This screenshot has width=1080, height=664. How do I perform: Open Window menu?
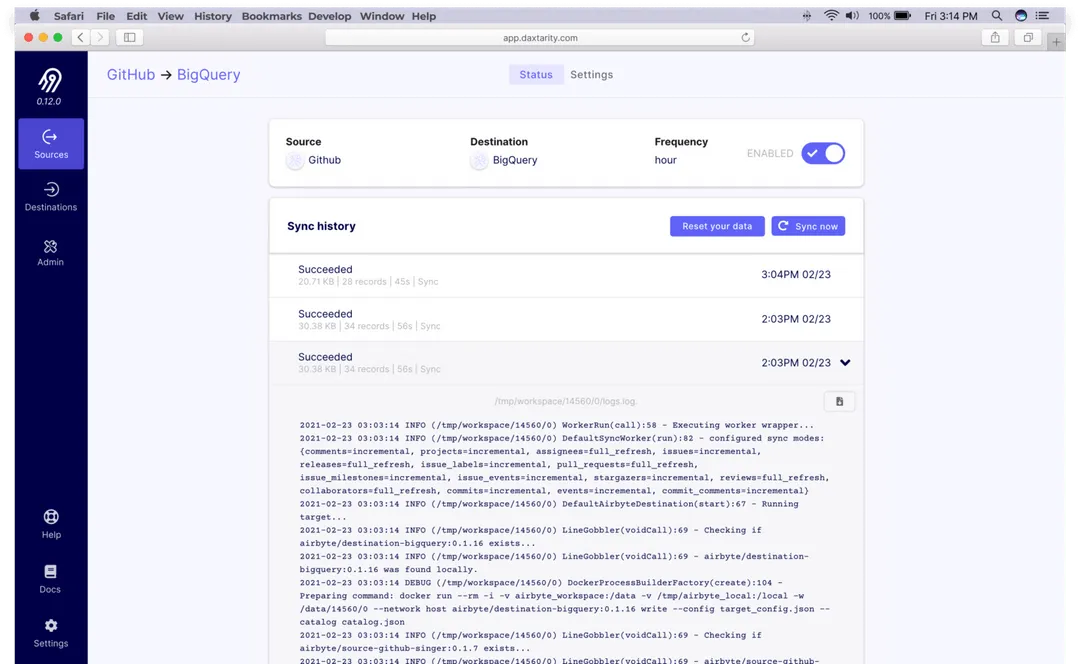pyautogui.click(x=382, y=16)
